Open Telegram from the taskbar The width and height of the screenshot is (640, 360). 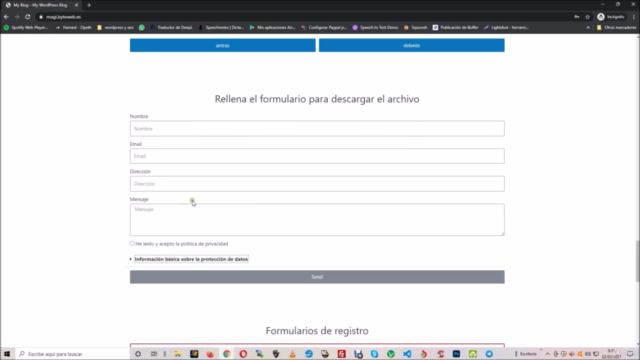coord(489,354)
